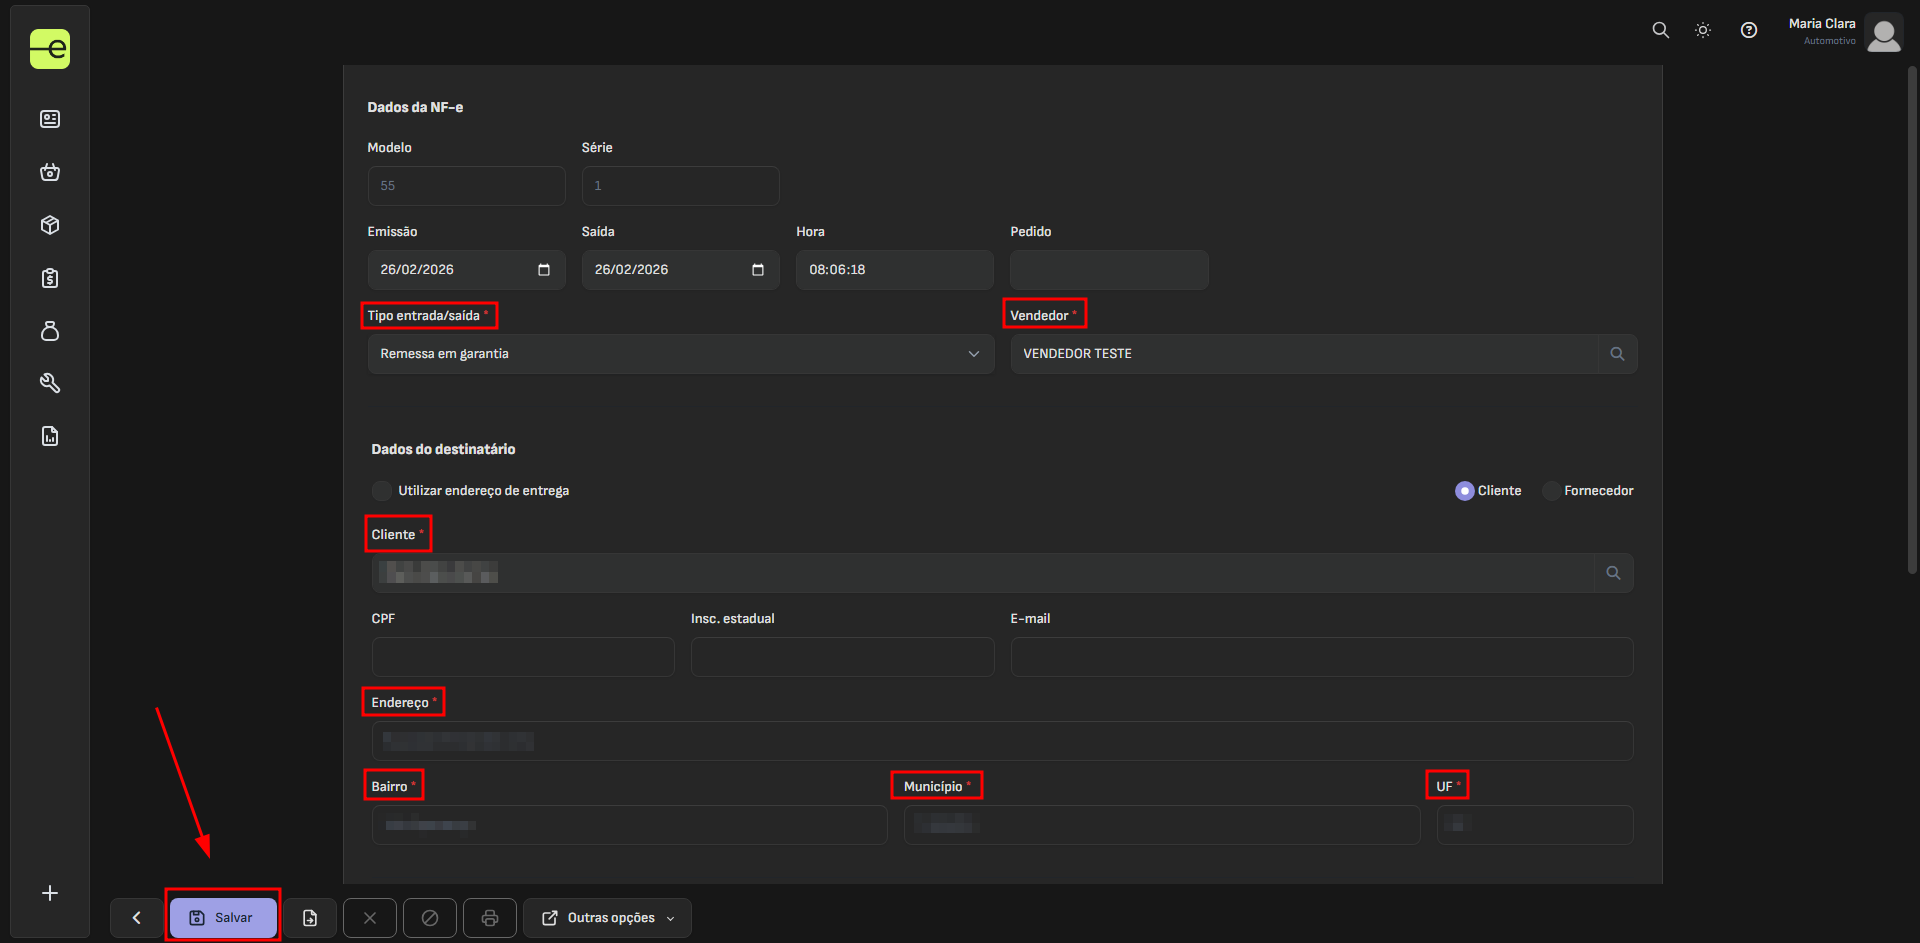Toggle the light/dark theme sun icon
This screenshot has height=943, width=1920.
[1703, 30]
